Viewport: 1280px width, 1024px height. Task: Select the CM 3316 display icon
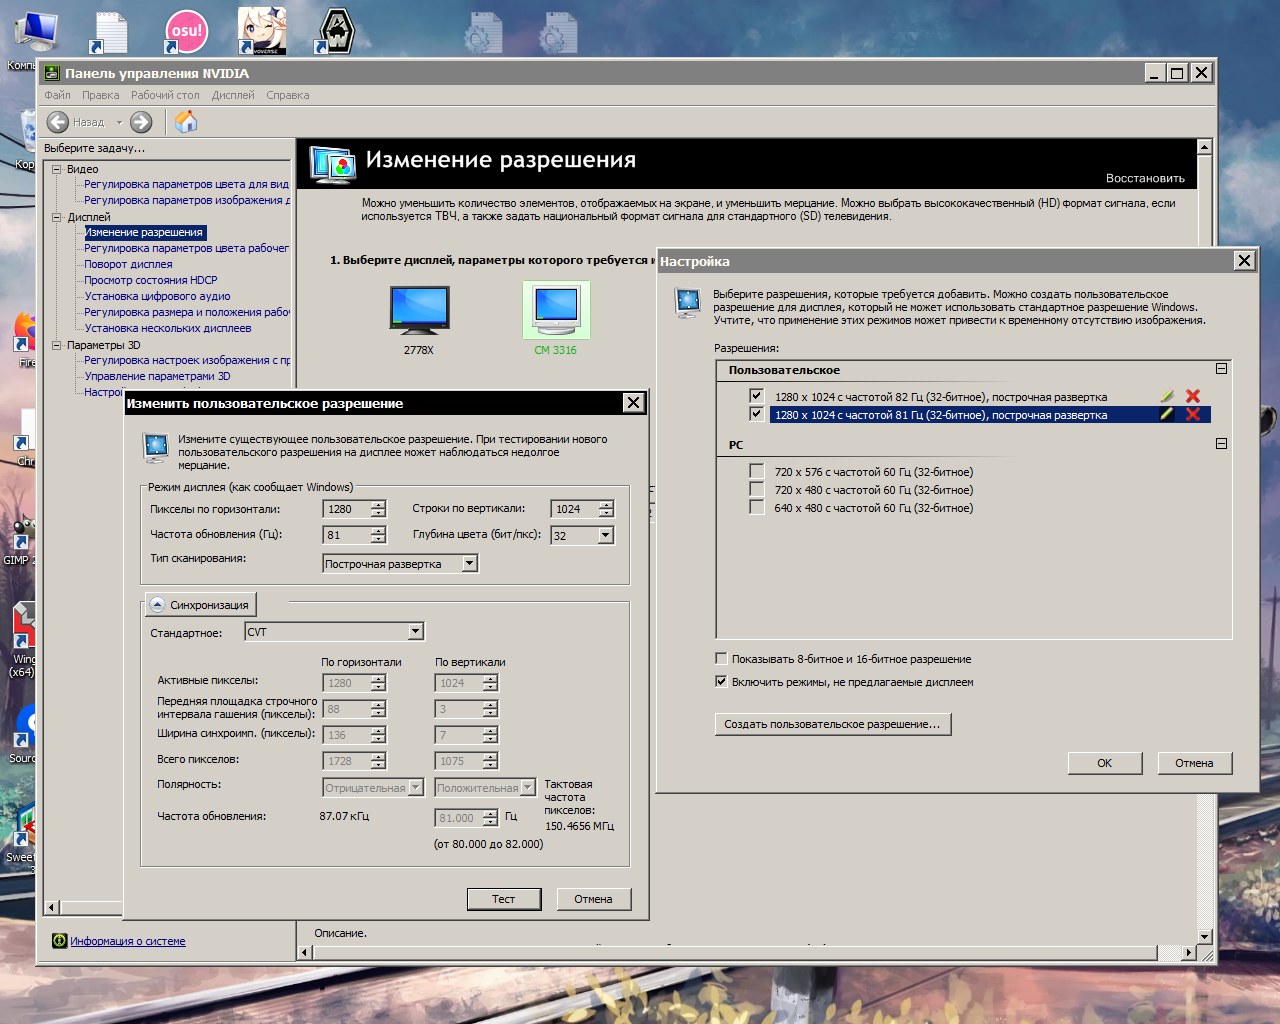[556, 310]
